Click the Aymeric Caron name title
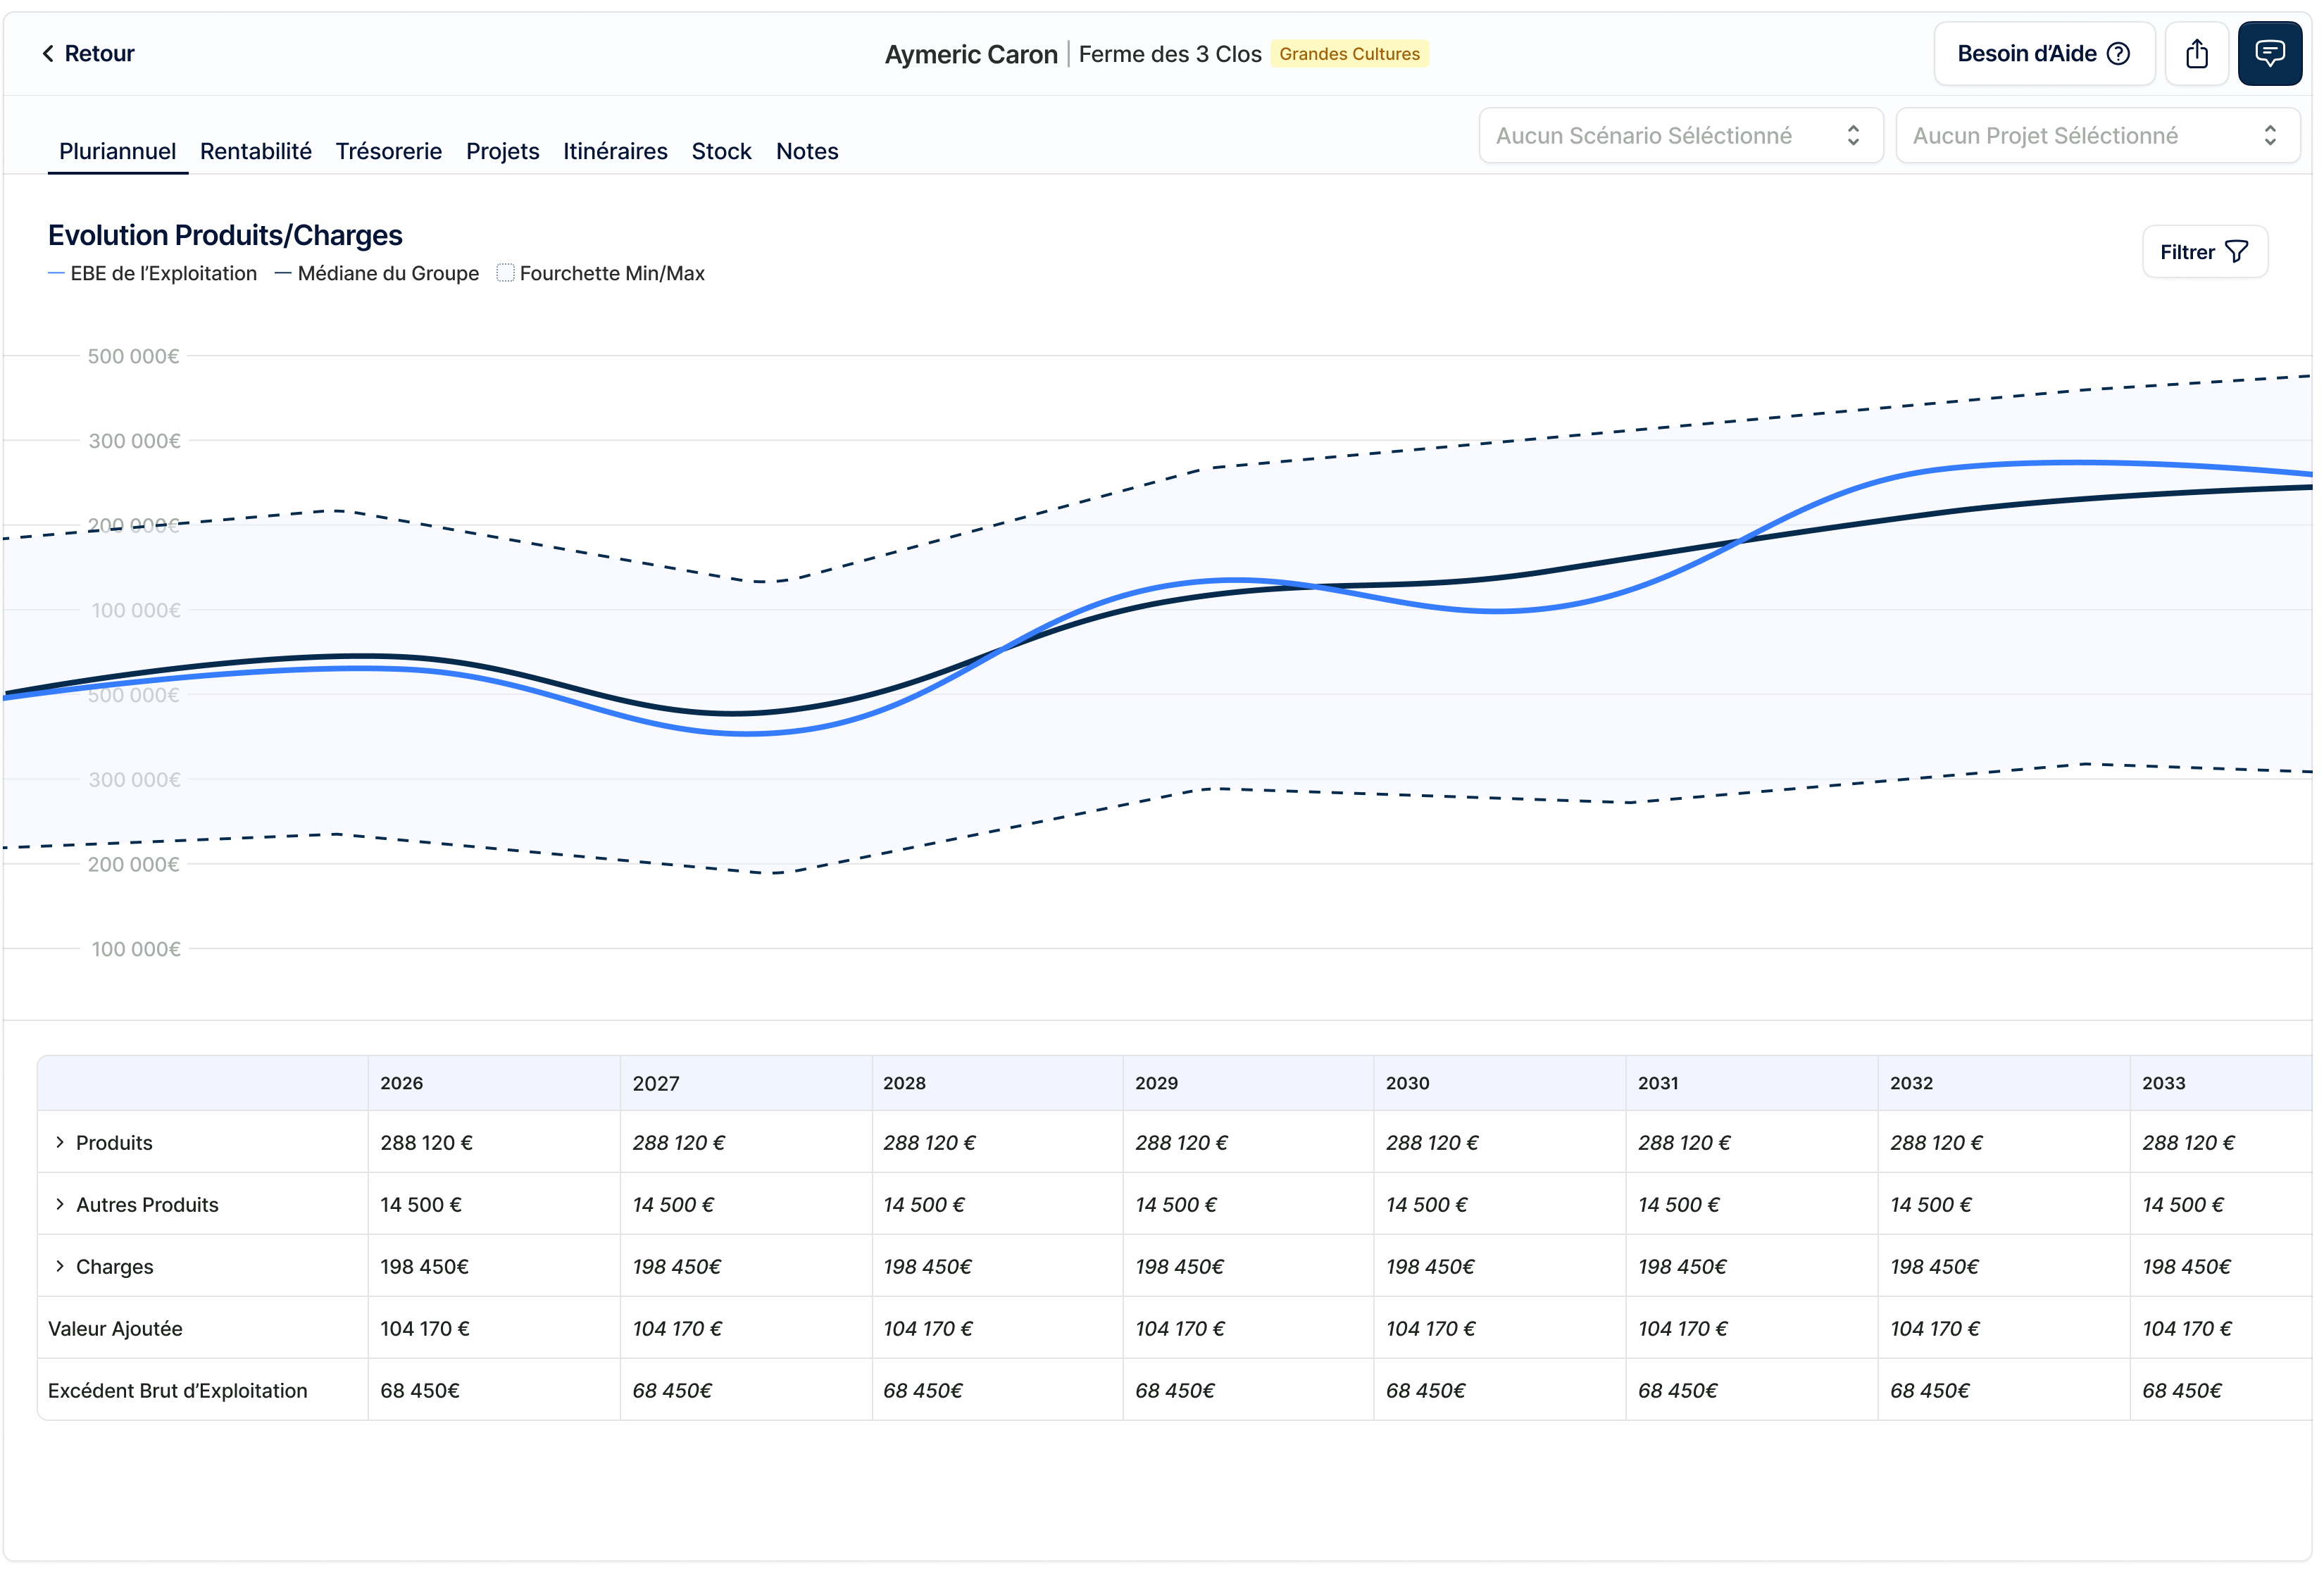 [971, 54]
